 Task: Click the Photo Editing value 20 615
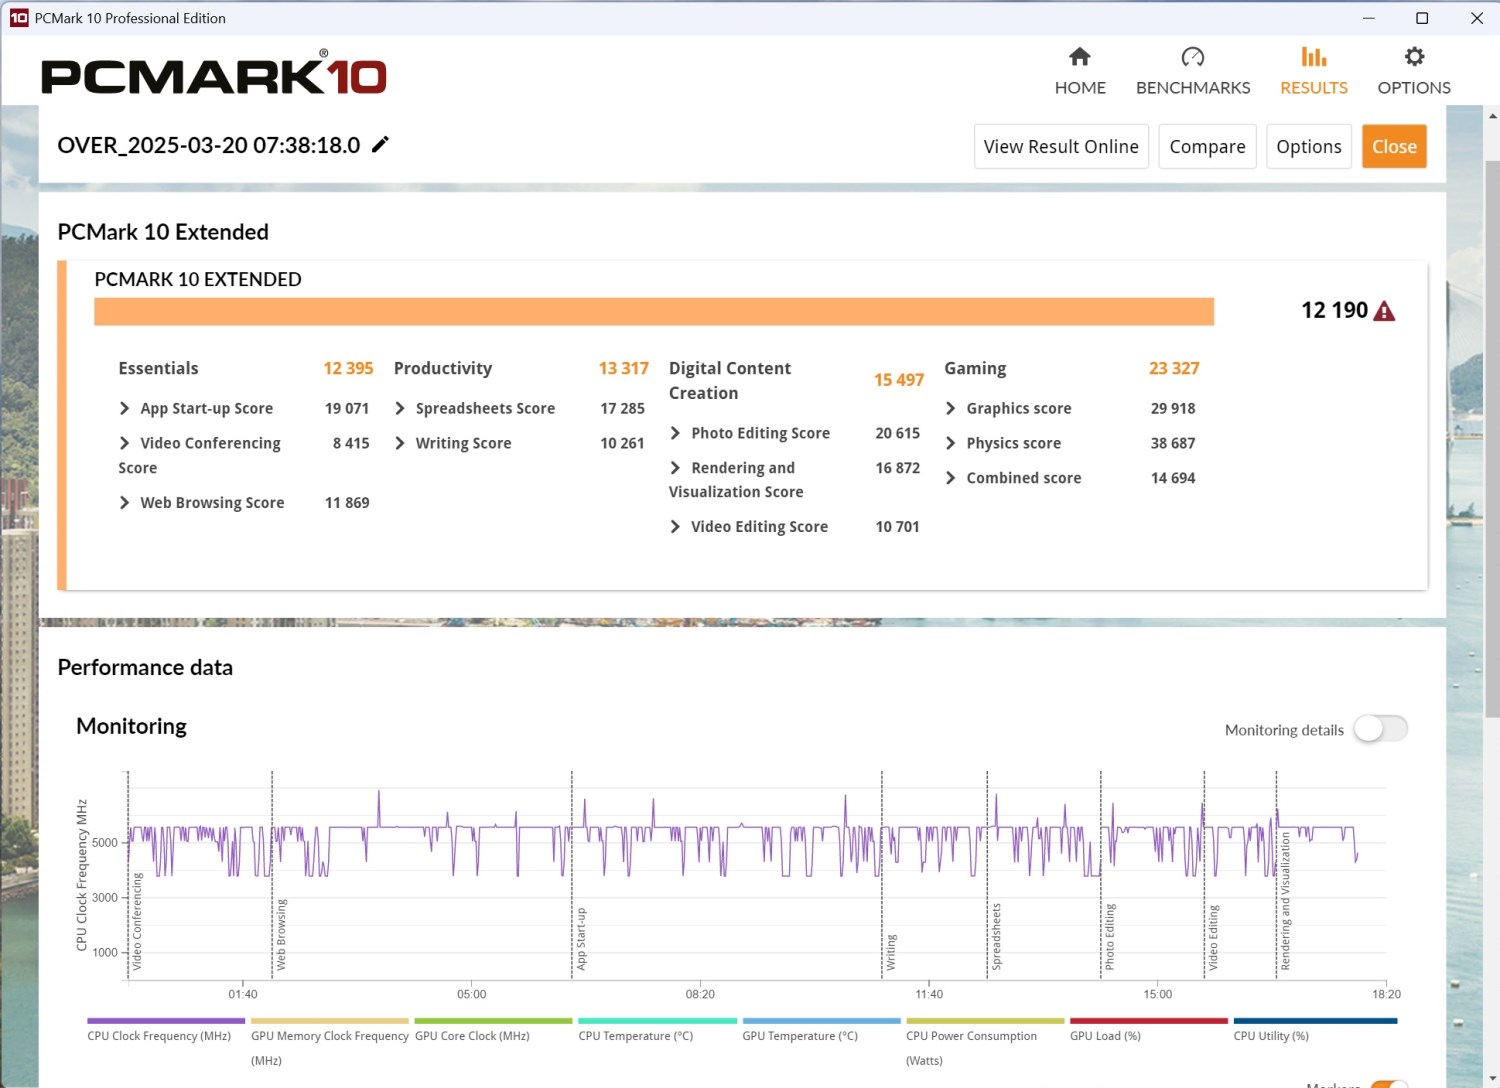tap(897, 433)
